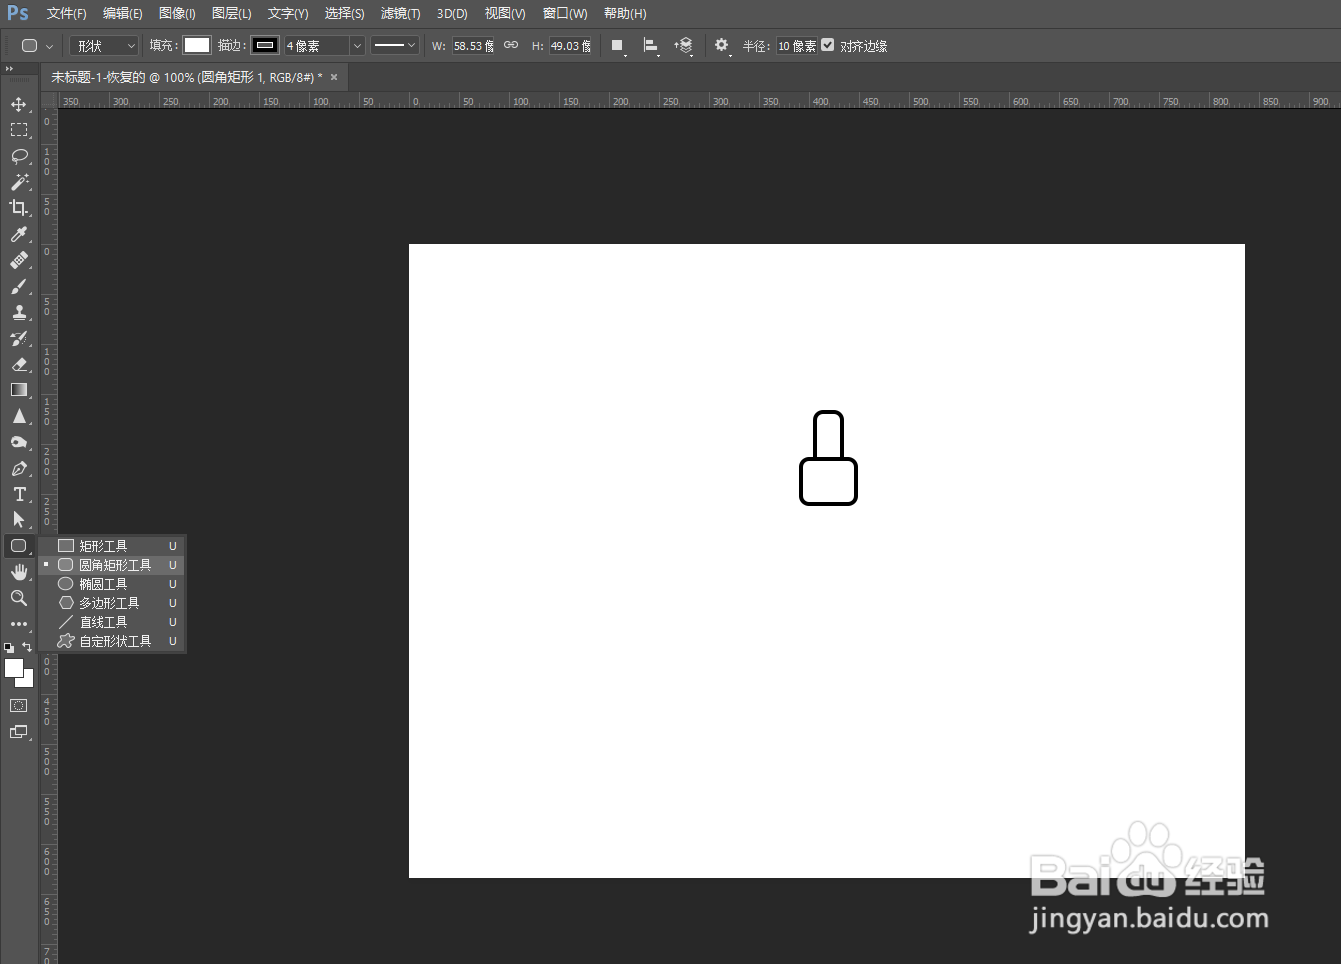Open the 视图(V) menu
The width and height of the screenshot is (1341, 964).
[505, 13]
